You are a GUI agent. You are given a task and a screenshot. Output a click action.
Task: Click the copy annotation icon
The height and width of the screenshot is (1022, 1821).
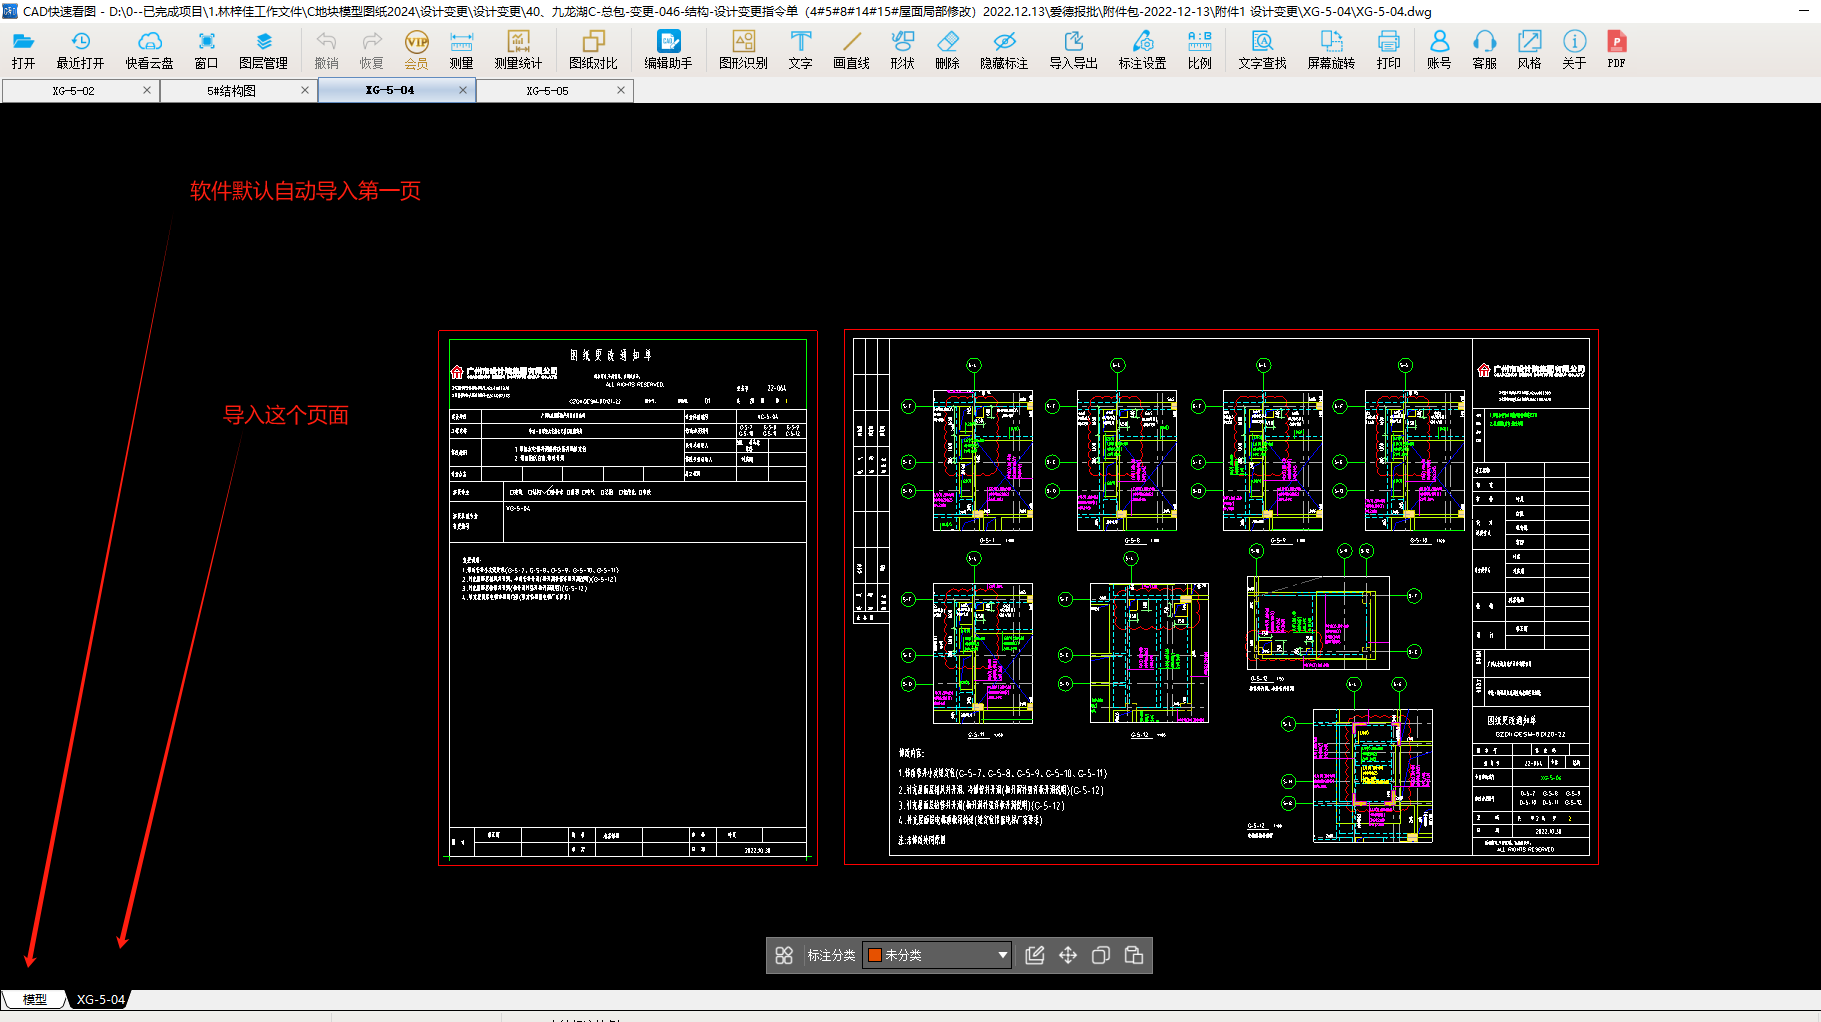[1101, 955]
